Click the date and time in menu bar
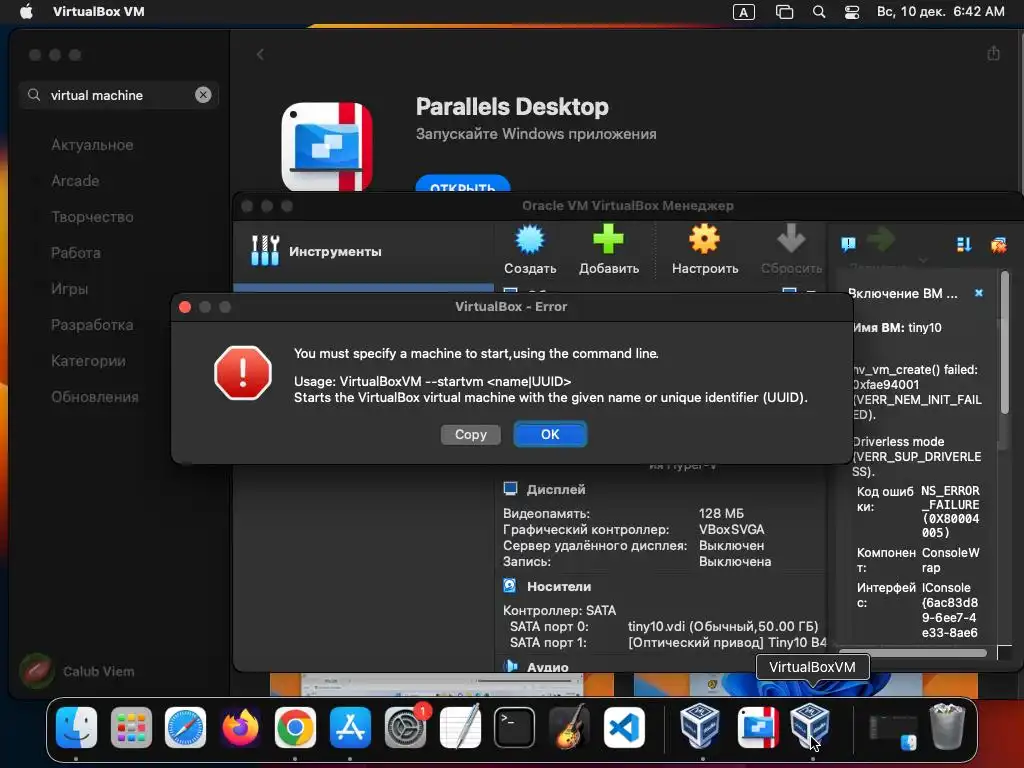 940,12
